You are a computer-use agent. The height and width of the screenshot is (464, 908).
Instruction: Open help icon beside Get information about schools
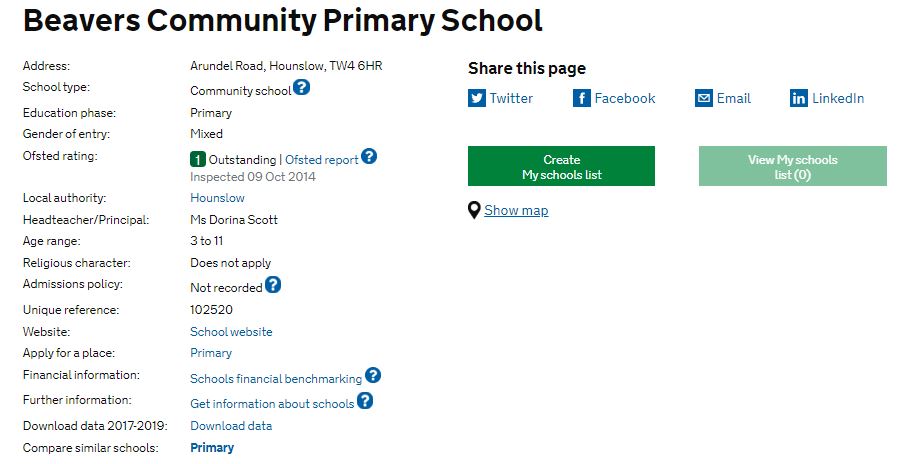[x=365, y=400]
